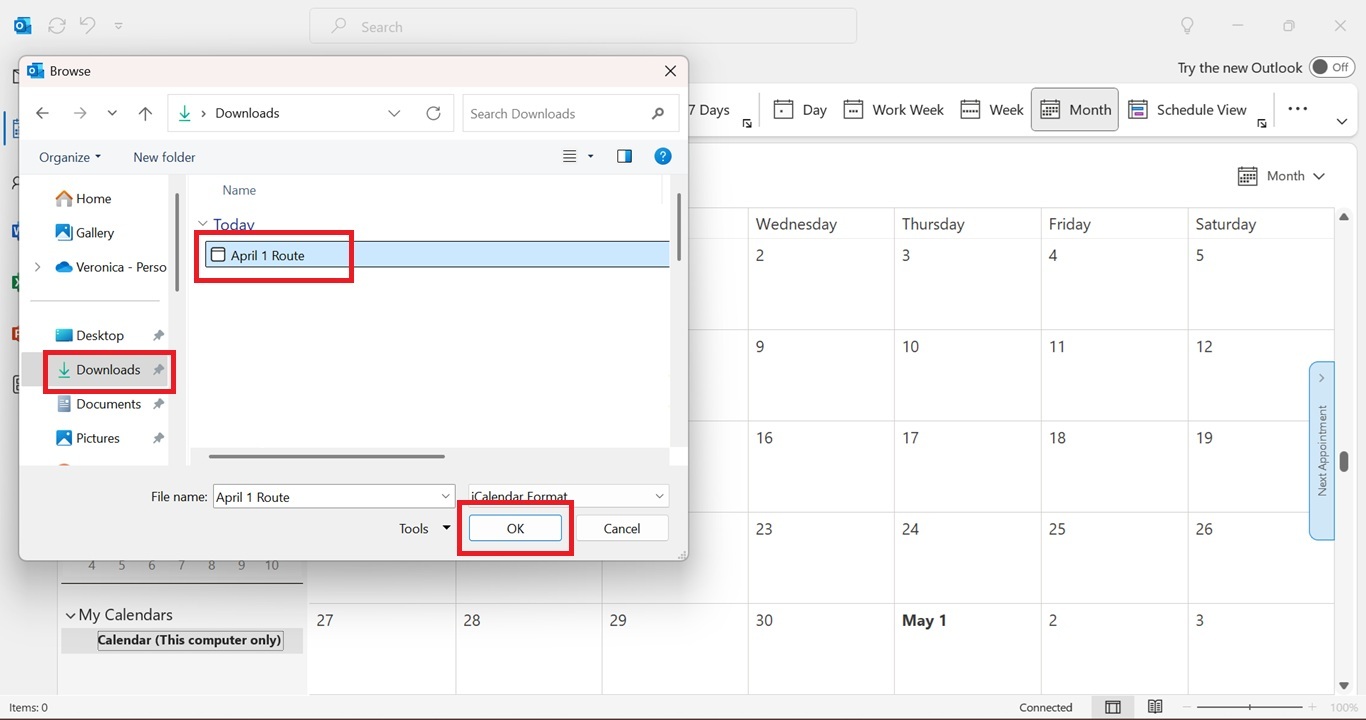Toggle the preview pane icon
This screenshot has height=720, width=1366.
pyautogui.click(x=624, y=156)
